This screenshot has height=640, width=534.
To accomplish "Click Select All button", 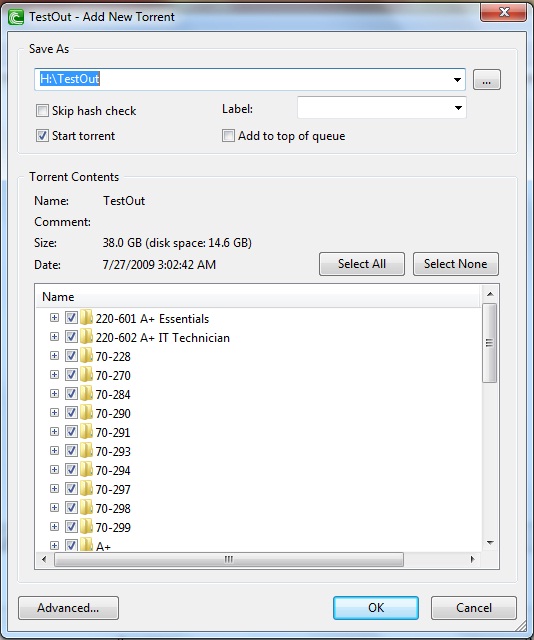I will tap(362, 264).
